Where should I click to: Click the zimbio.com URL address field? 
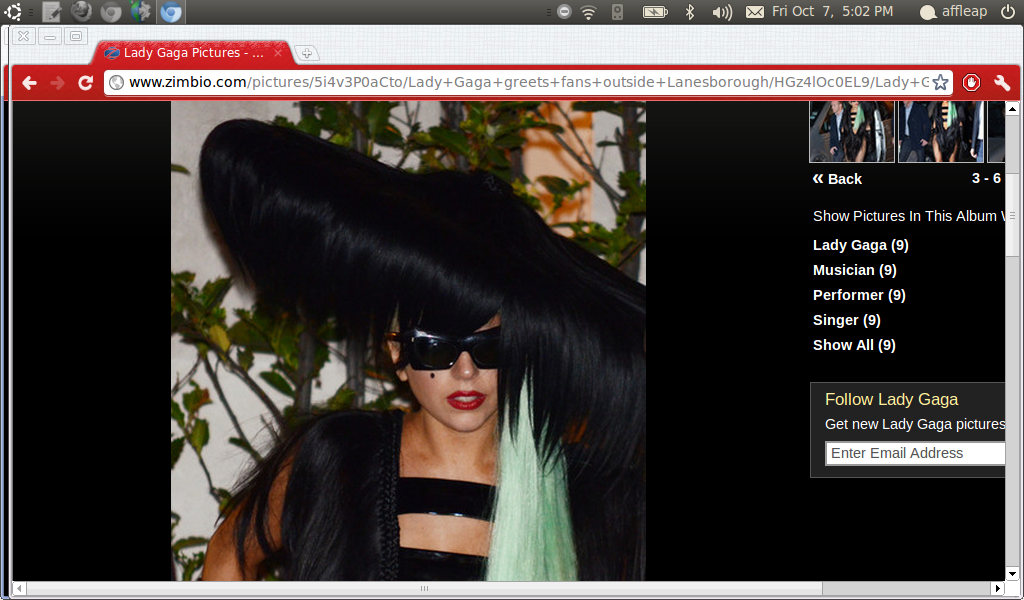click(x=529, y=82)
